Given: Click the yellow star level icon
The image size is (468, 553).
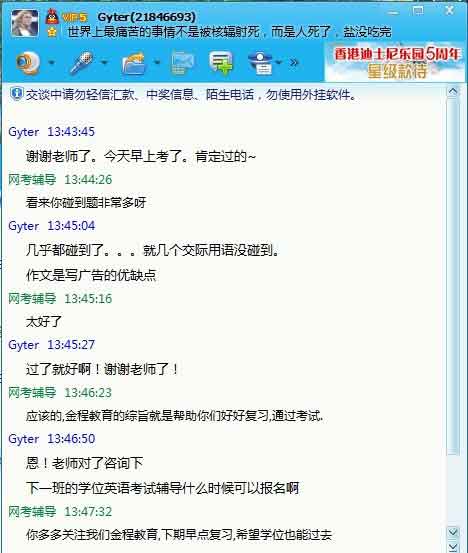Looking at the screenshot, I should pos(52,32).
